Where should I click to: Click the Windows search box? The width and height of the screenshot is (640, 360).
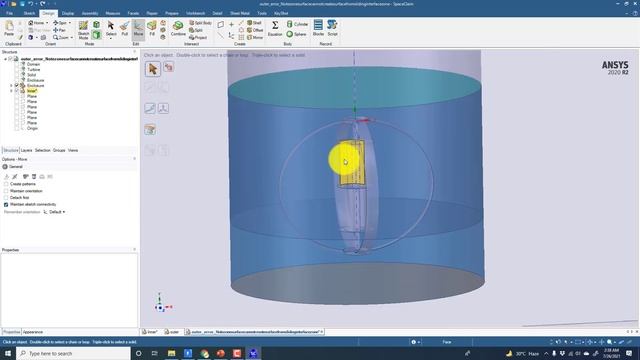tap(73, 353)
